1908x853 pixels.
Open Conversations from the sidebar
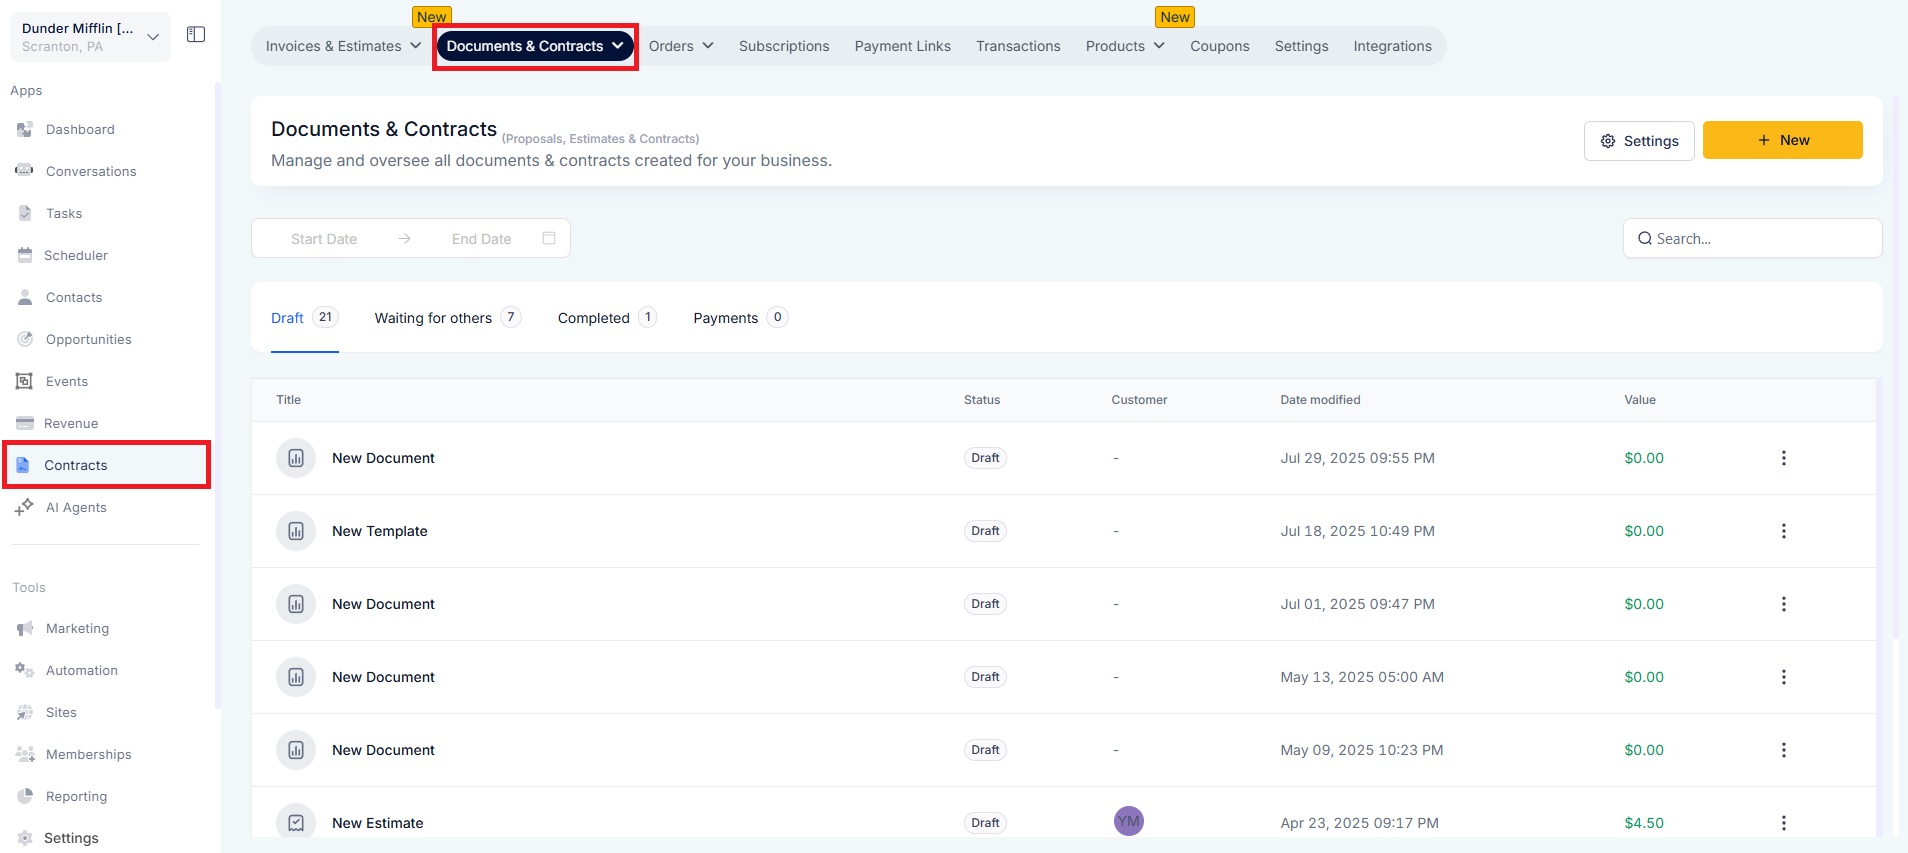tap(90, 171)
